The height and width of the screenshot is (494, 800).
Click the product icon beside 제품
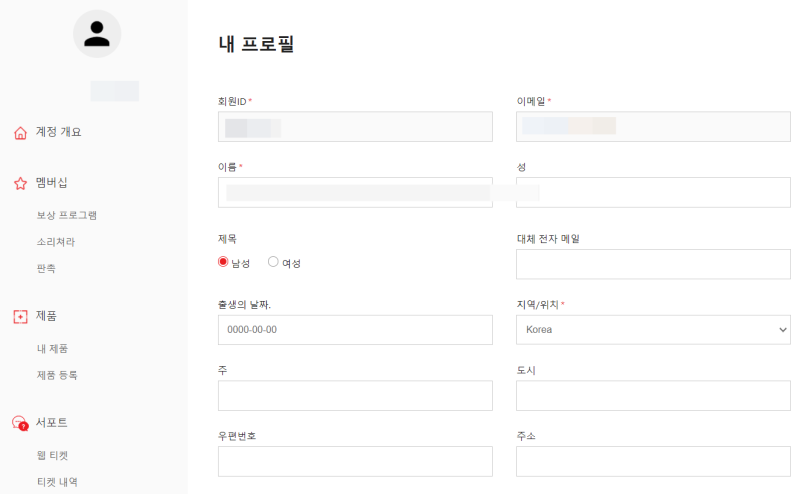click(20, 317)
